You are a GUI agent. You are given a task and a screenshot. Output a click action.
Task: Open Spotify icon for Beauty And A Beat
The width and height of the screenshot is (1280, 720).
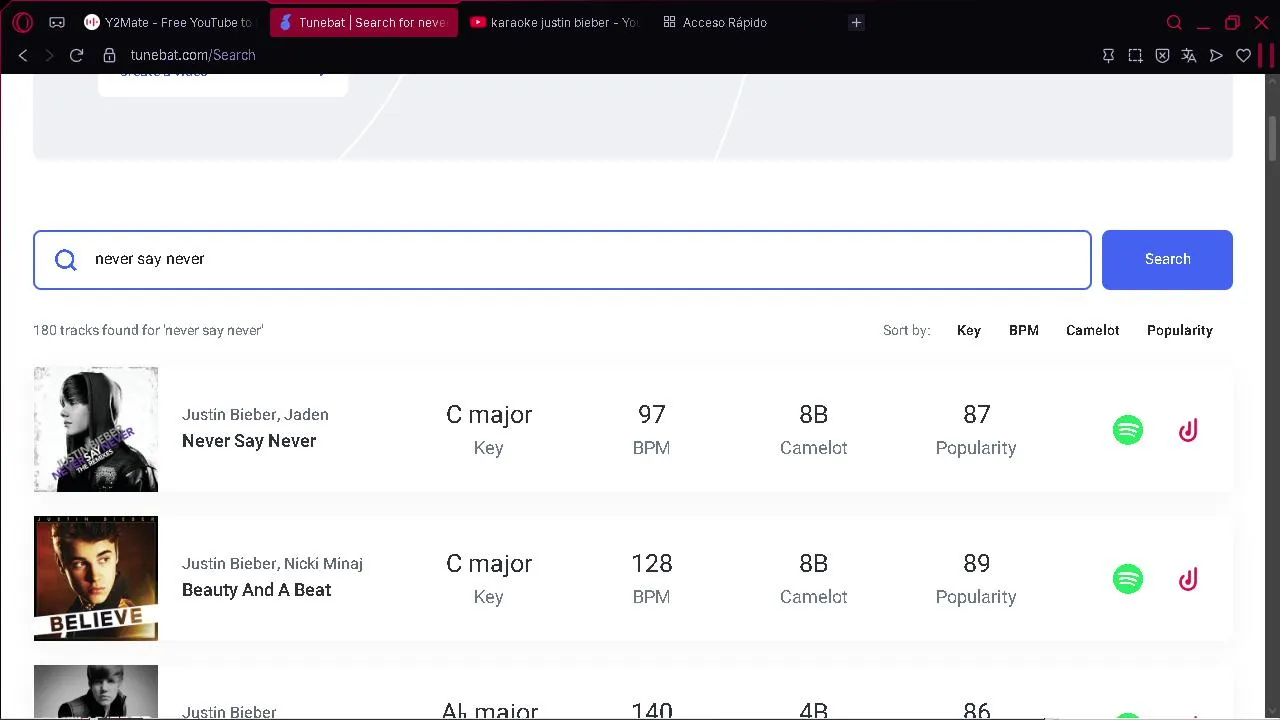pyautogui.click(x=1128, y=579)
